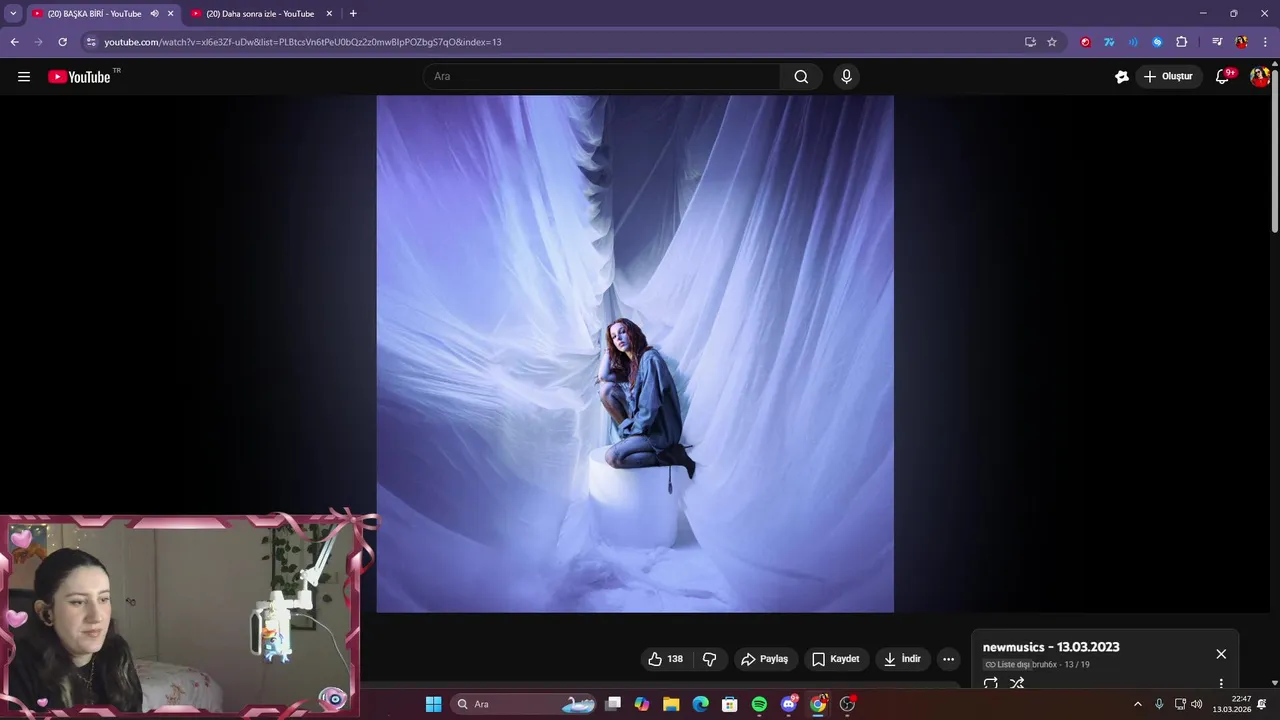The image size is (1280, 720).
Task: Close the Daha sonra izle tab
Action: click(329, 14)
